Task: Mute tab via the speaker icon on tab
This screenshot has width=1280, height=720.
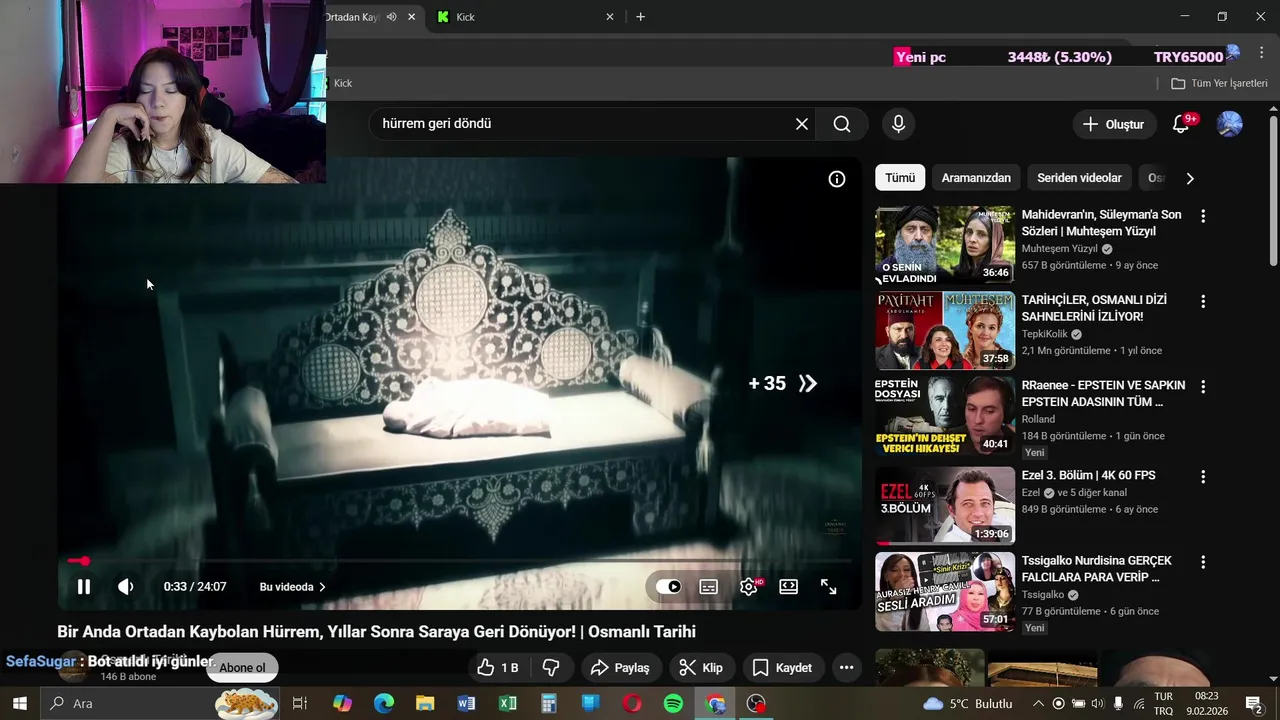Action: [x=392, y=17]
